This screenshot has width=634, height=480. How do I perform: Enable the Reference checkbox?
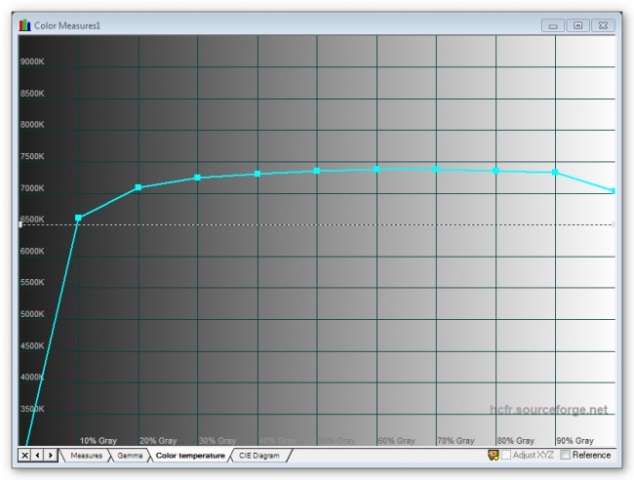pos(566,455)
